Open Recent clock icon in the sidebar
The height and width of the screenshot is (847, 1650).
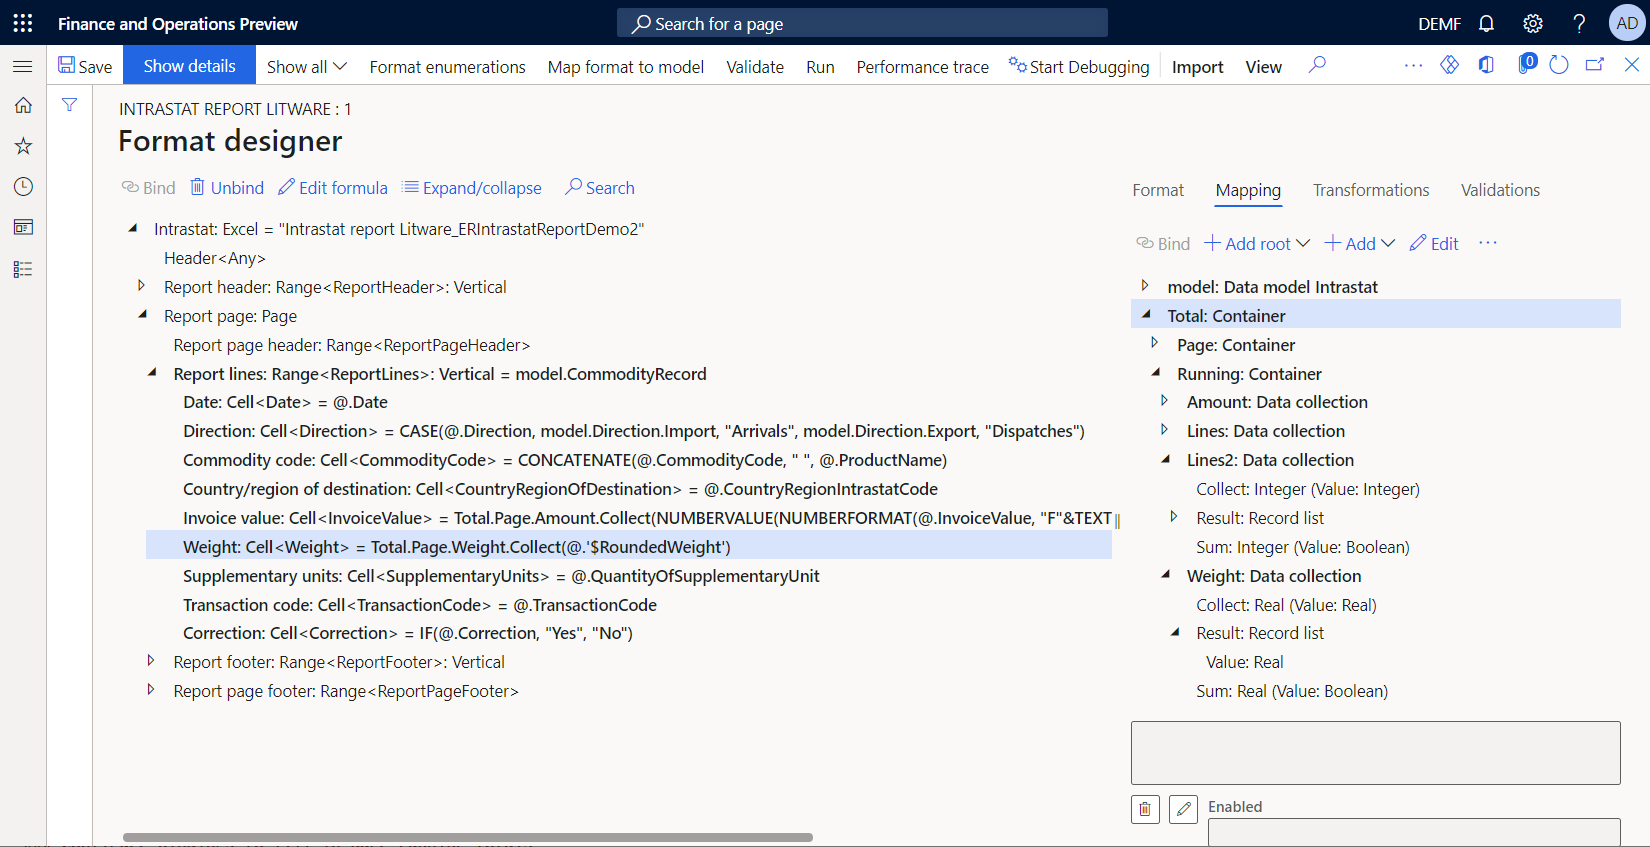(23, 187)
